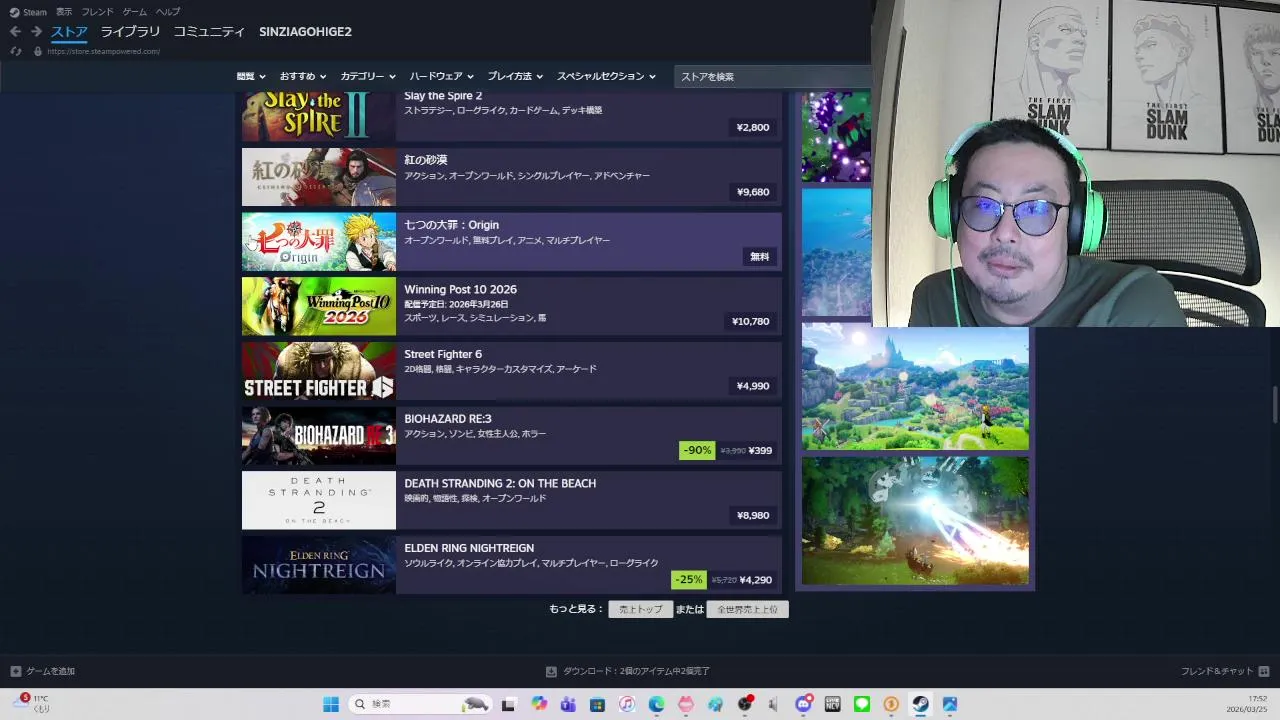Open the ゲーム menu
Screen dimensions: 1280x720
click(134, 12)
